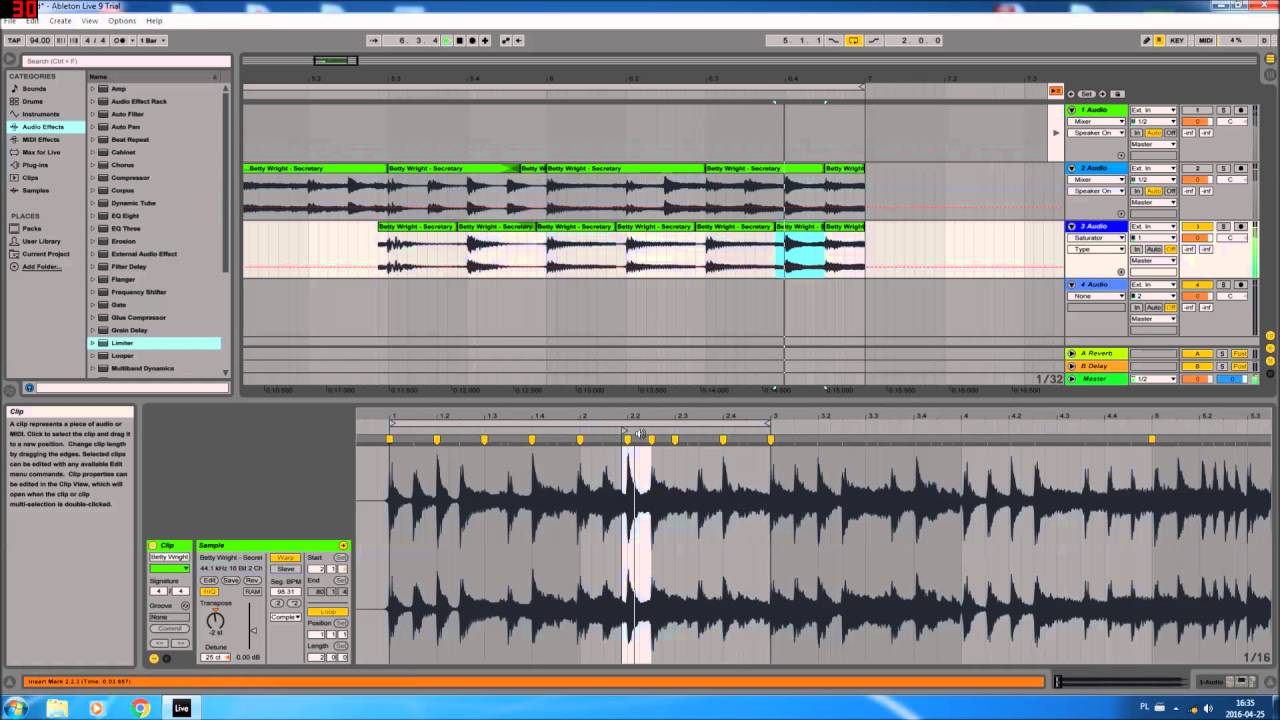The width and height of the screenshot is (1280, 720).
Task: Enable Draw Mode pencil icon
Action: (1146, 40)
